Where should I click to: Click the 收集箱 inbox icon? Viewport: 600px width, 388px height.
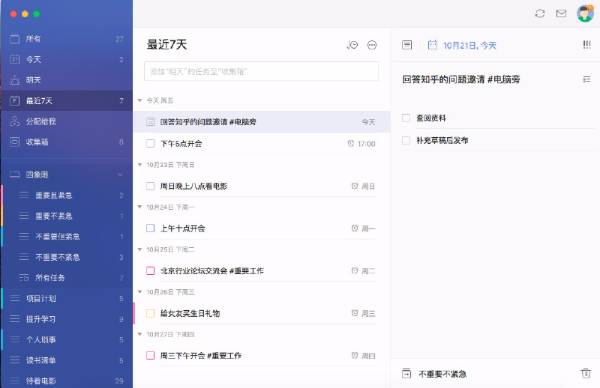coord(15,142)
